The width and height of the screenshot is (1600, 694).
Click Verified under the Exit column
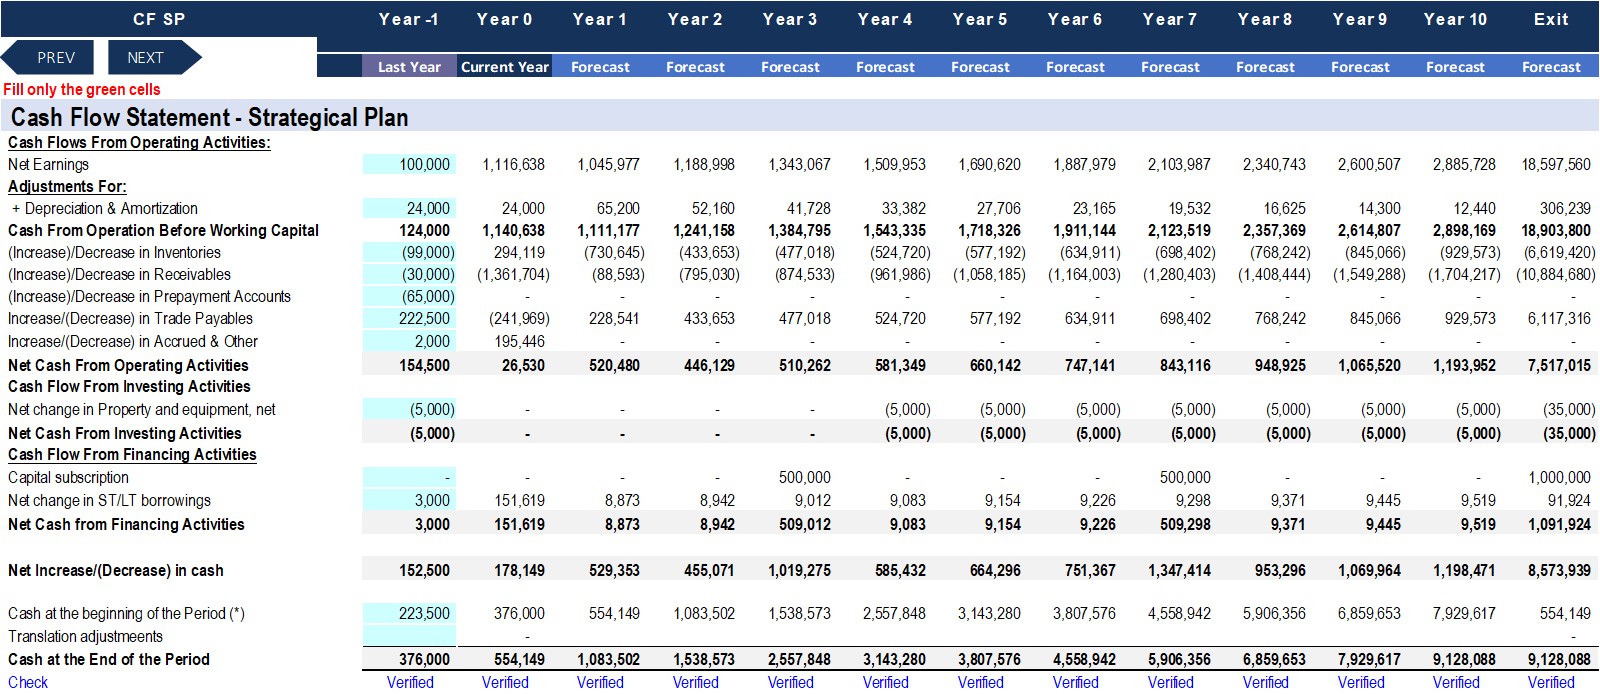coord(1551,682)
